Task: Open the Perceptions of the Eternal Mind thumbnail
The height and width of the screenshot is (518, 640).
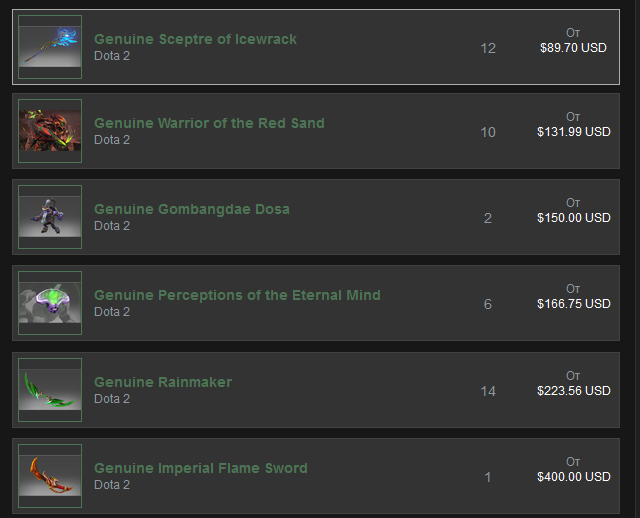Action: pyautogui.click(x=50, y=303)
